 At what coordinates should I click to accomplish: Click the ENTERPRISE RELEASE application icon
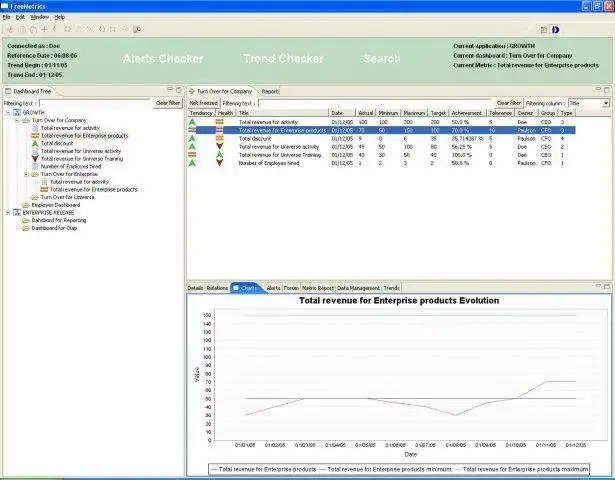point(17,213)
